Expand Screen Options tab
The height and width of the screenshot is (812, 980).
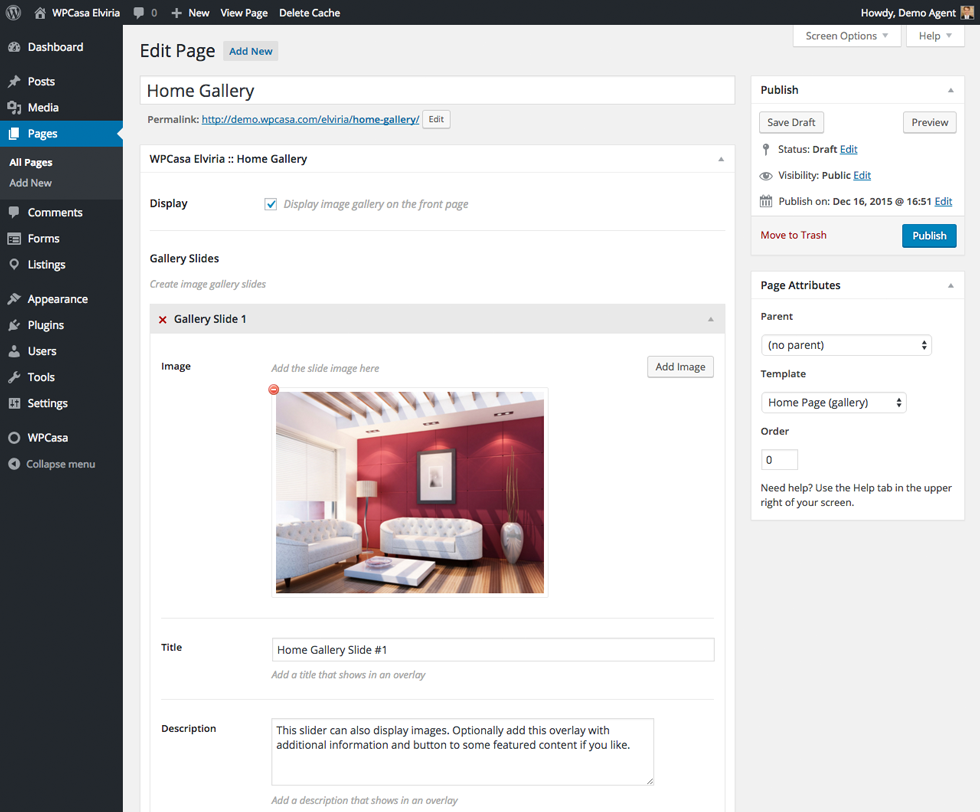[x=846, y=36]
